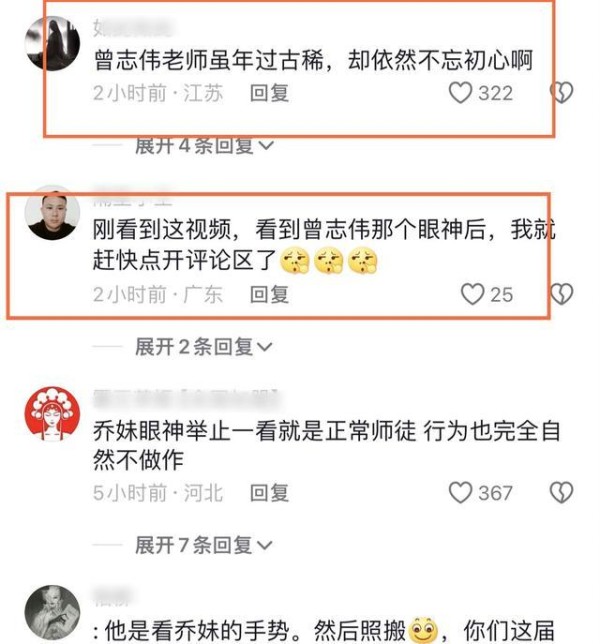This screenshot has width=600, height=644.
Task: Like the comment with 25 likes
Action: coord(473,294)
